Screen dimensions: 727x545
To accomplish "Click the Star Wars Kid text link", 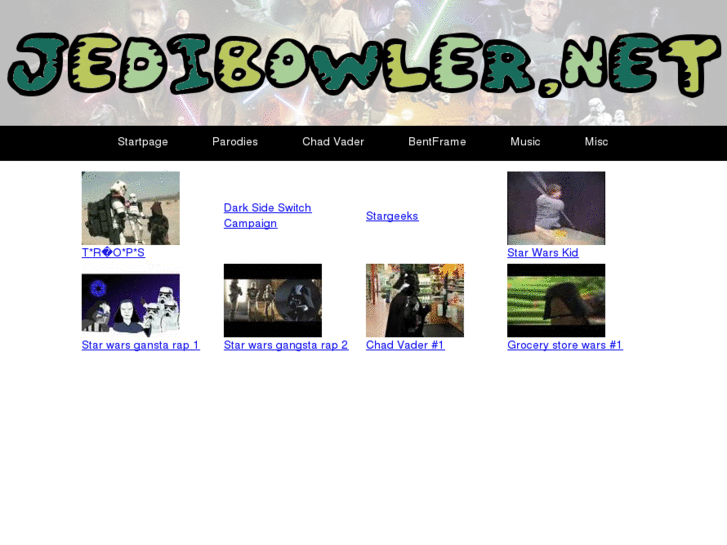I will 542,253.
